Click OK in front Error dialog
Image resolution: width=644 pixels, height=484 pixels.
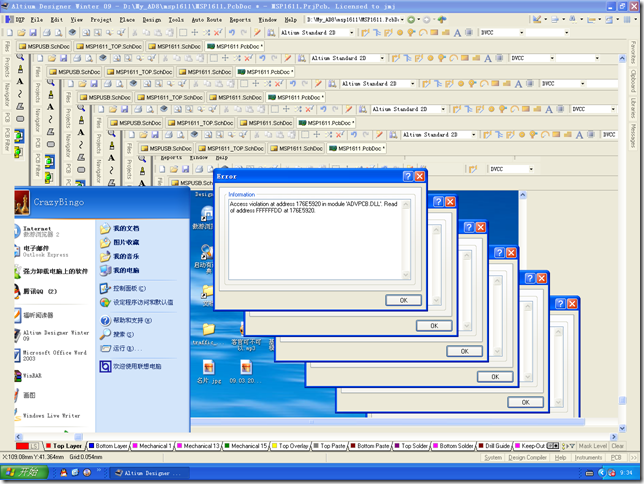click(403, 300)
